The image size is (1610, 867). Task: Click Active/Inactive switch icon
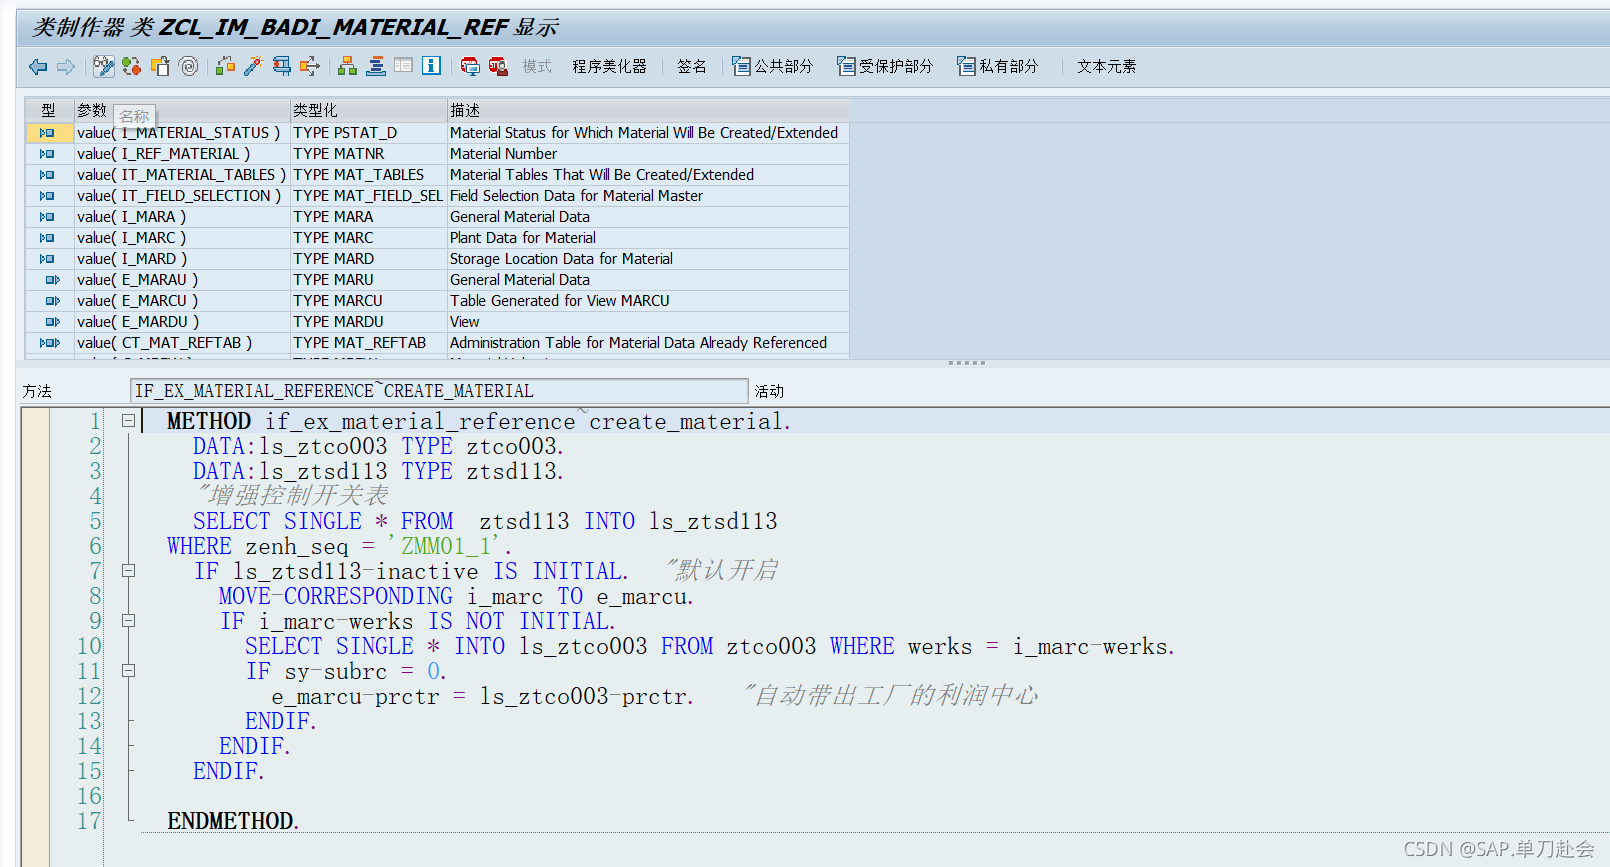(x=131, y=67)
